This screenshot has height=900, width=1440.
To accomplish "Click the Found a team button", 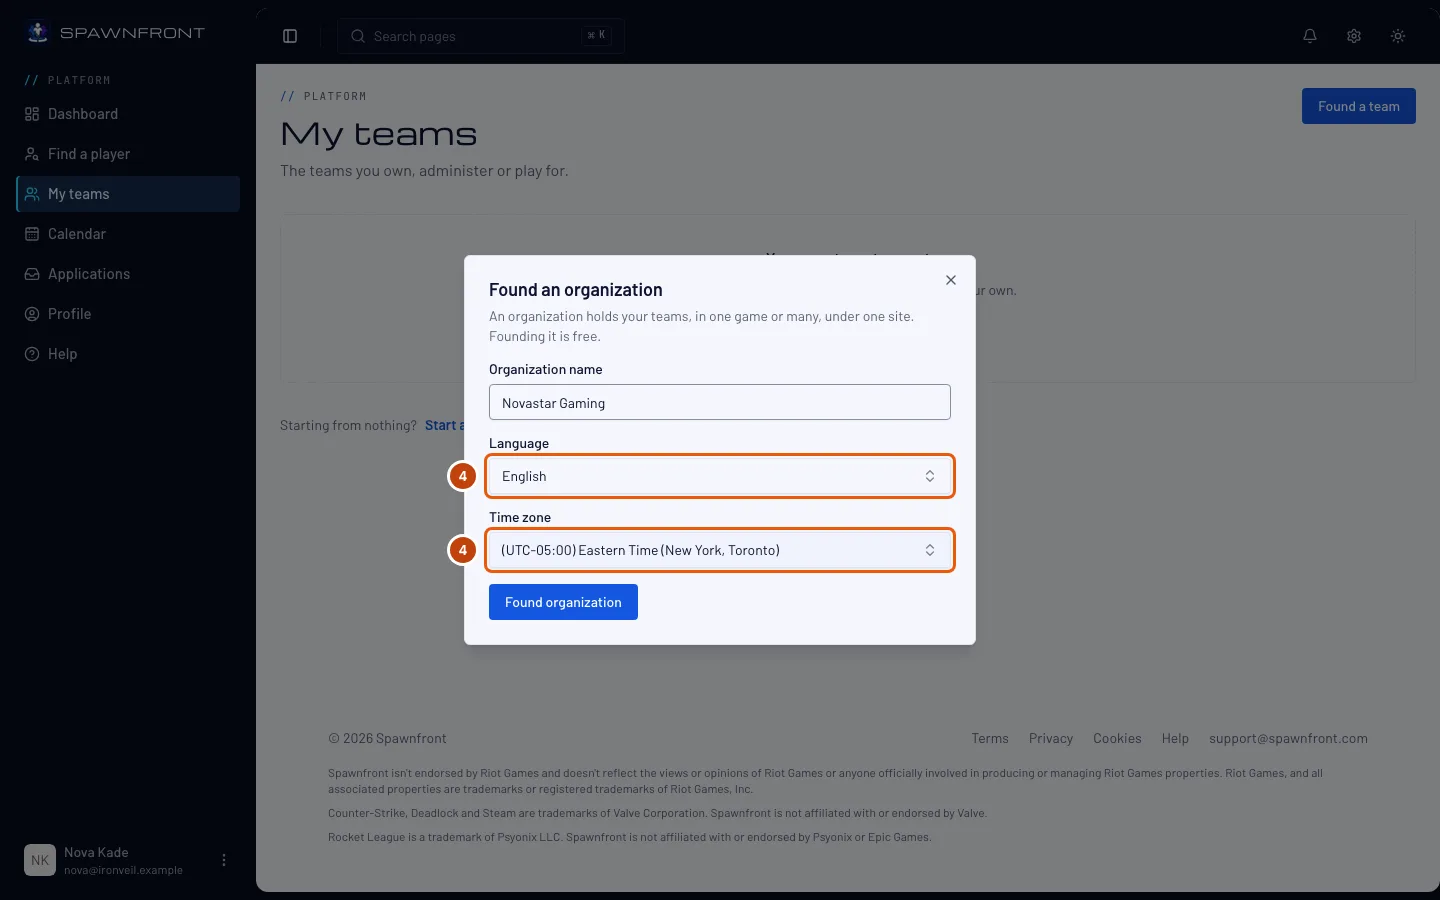I will (1359, 106).
